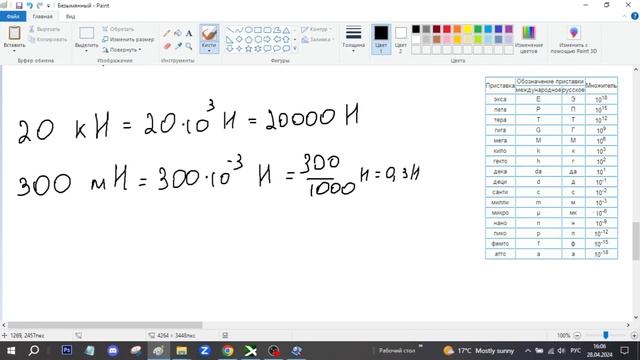Select Color 2 (Цвет 2) box
This screenshot has width=640, height=360.
[401, 39]
